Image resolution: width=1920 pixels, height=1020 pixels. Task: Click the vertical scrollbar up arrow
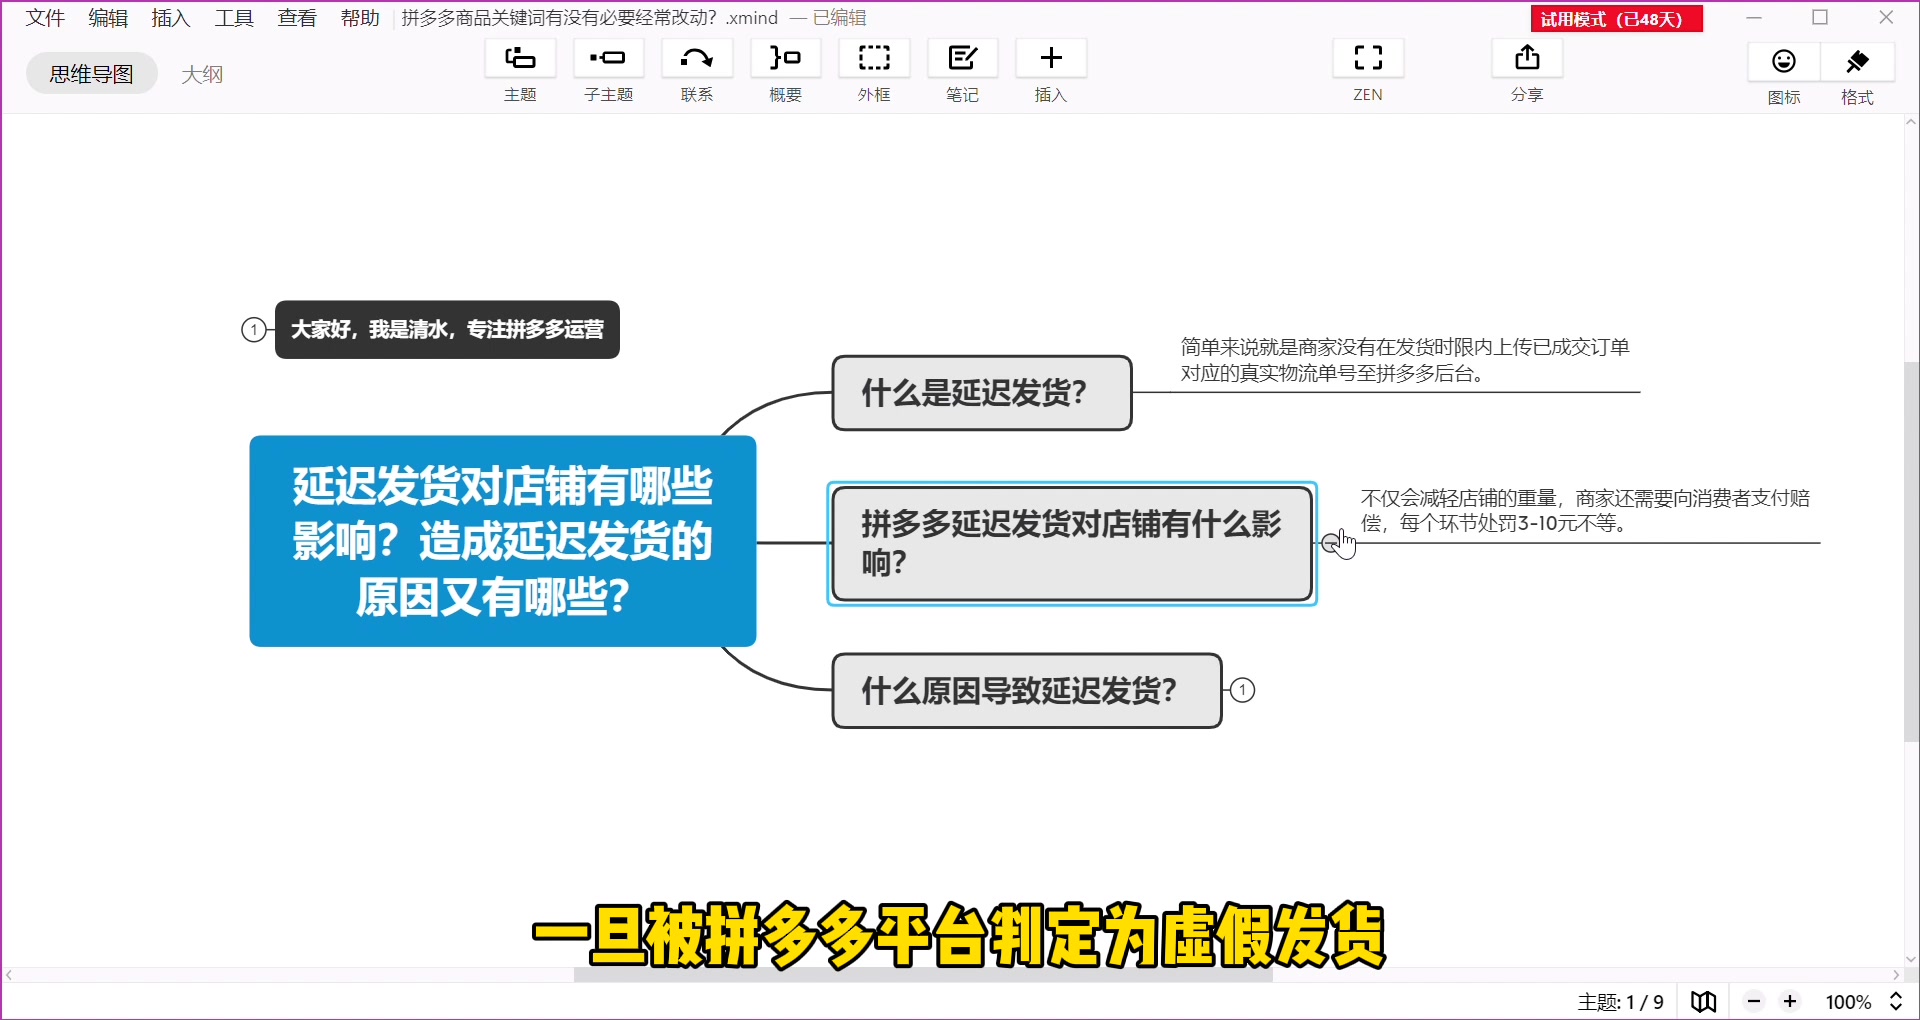point(1911,123)
